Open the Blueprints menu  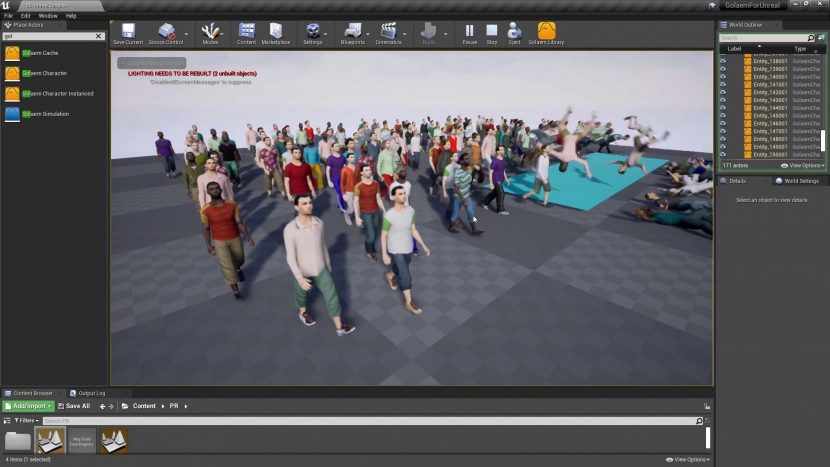(x=353, y=34)
